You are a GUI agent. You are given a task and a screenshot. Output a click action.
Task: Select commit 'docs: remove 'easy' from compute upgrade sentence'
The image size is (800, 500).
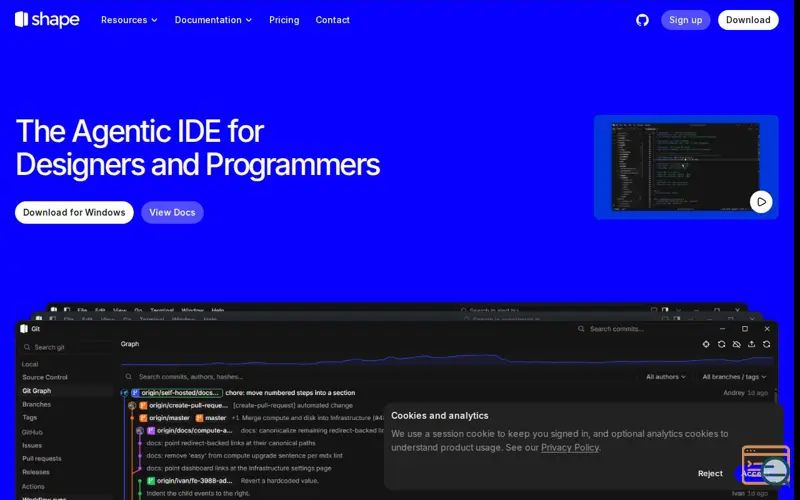[x=244, y=456]
